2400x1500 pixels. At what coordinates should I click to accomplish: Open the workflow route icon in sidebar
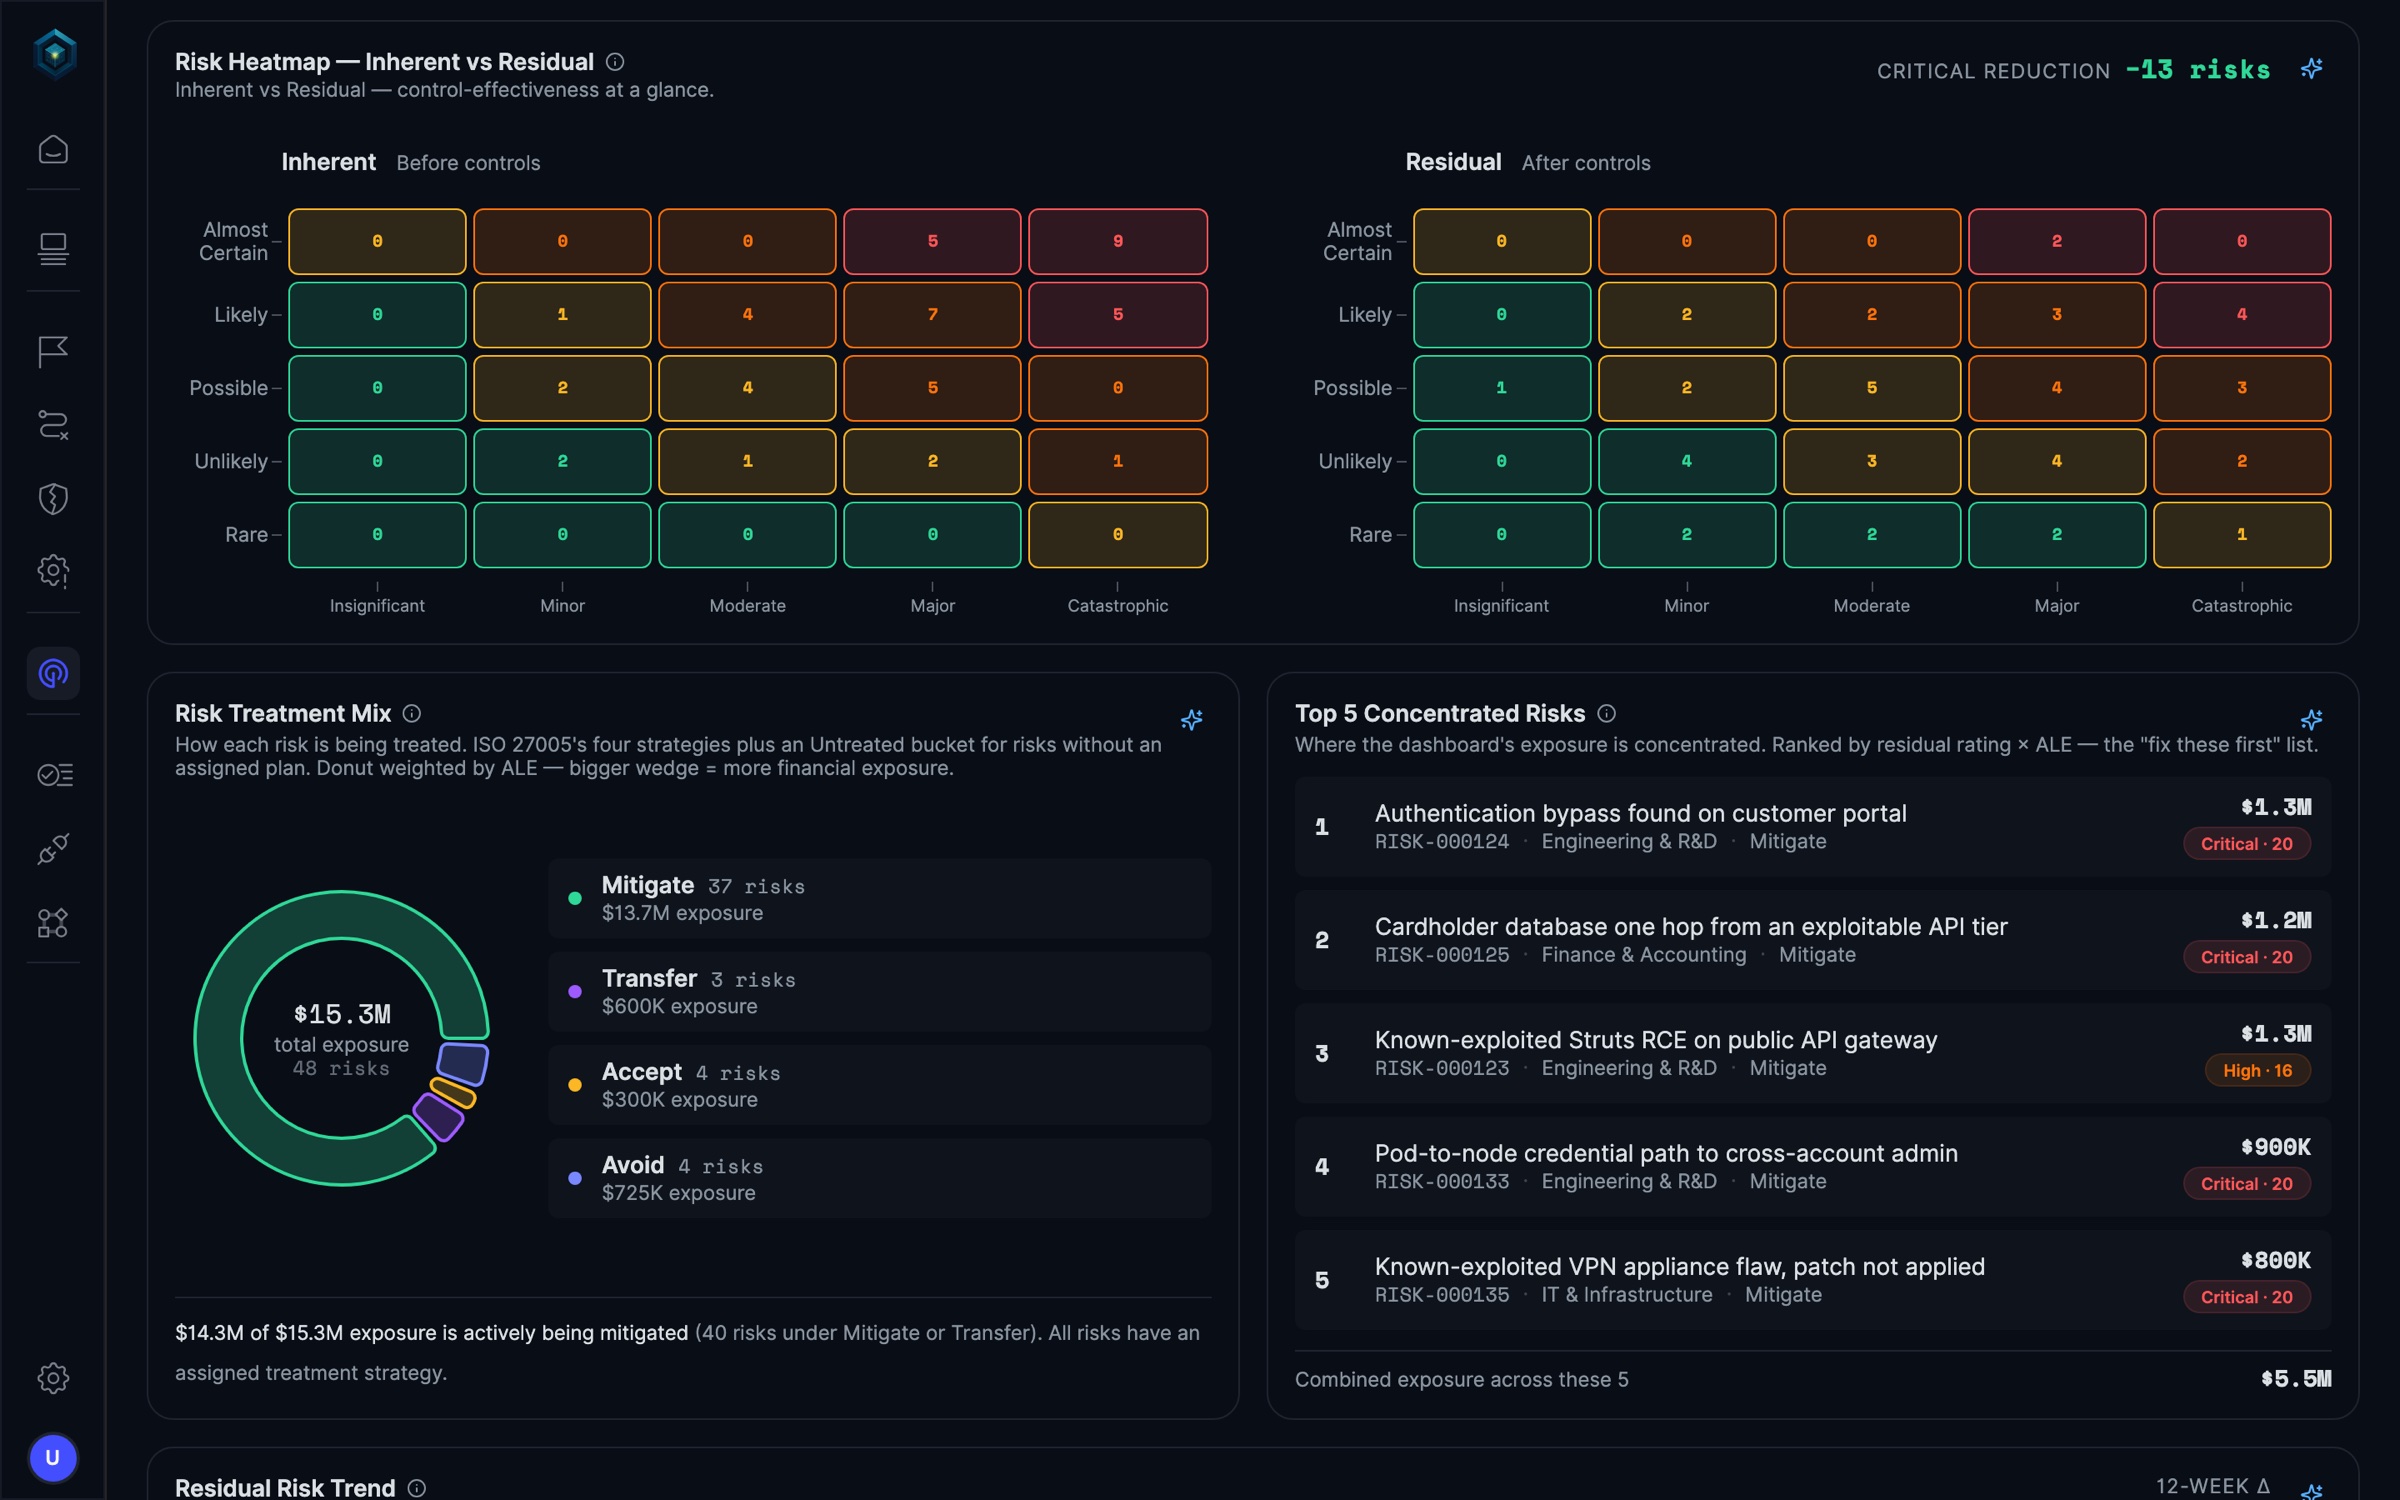pyautogui.click(x=53, y=425)
